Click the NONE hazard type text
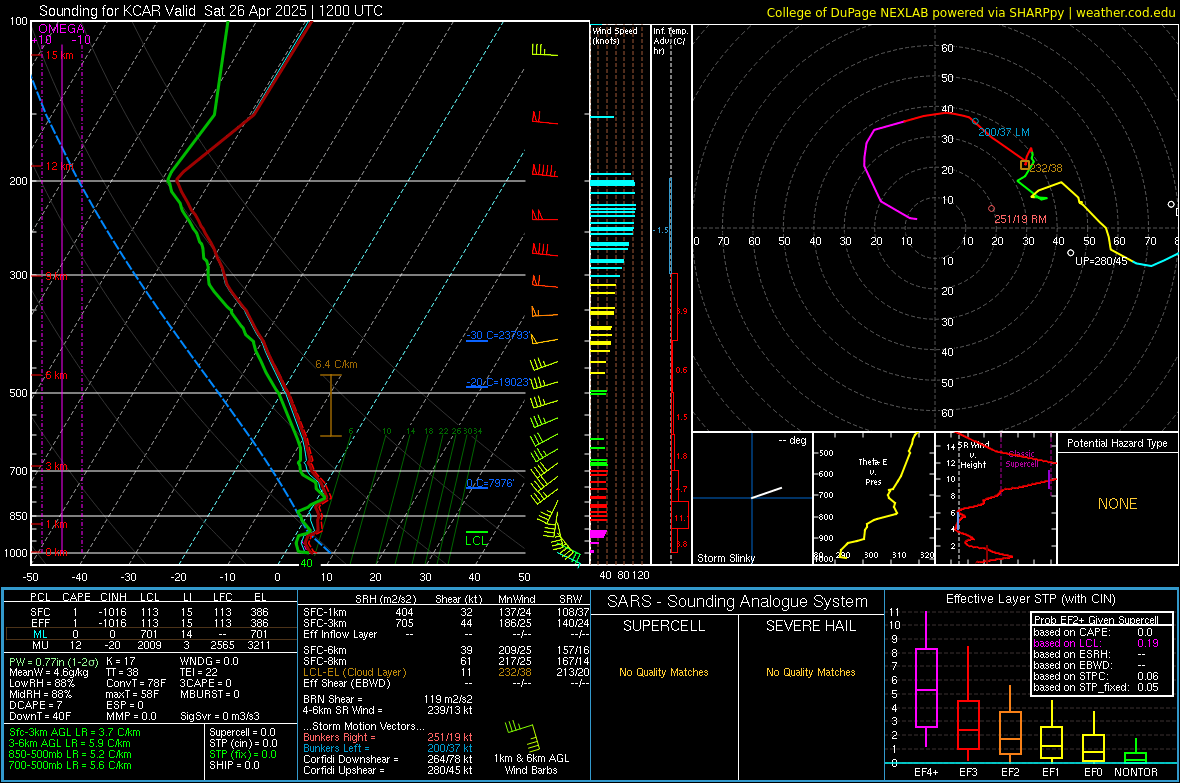 (1117, 504)
